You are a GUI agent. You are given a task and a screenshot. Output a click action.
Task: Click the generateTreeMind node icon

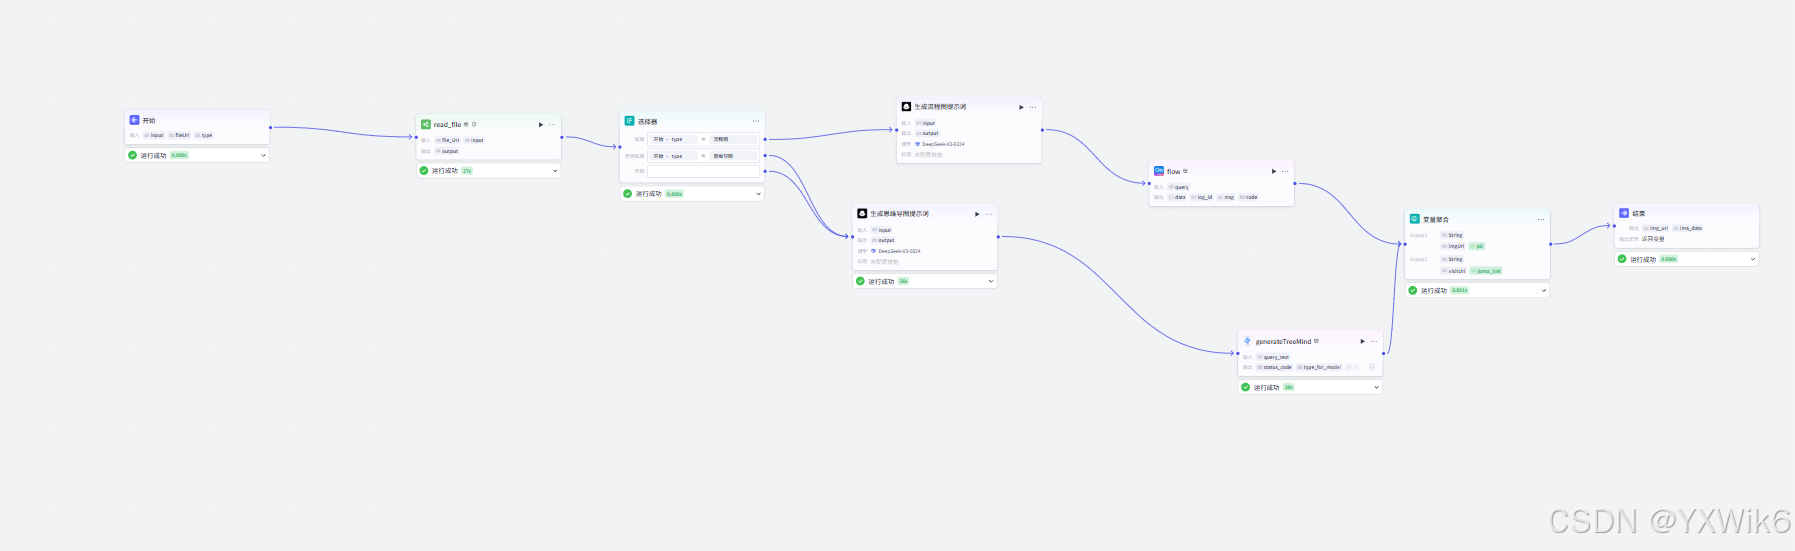tap(1247, 341)
